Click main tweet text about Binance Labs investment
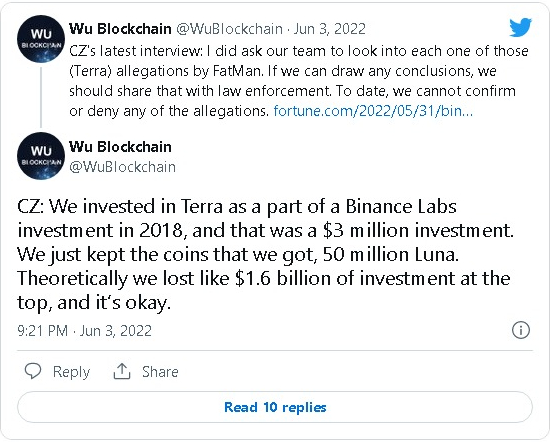 point(266,255)
